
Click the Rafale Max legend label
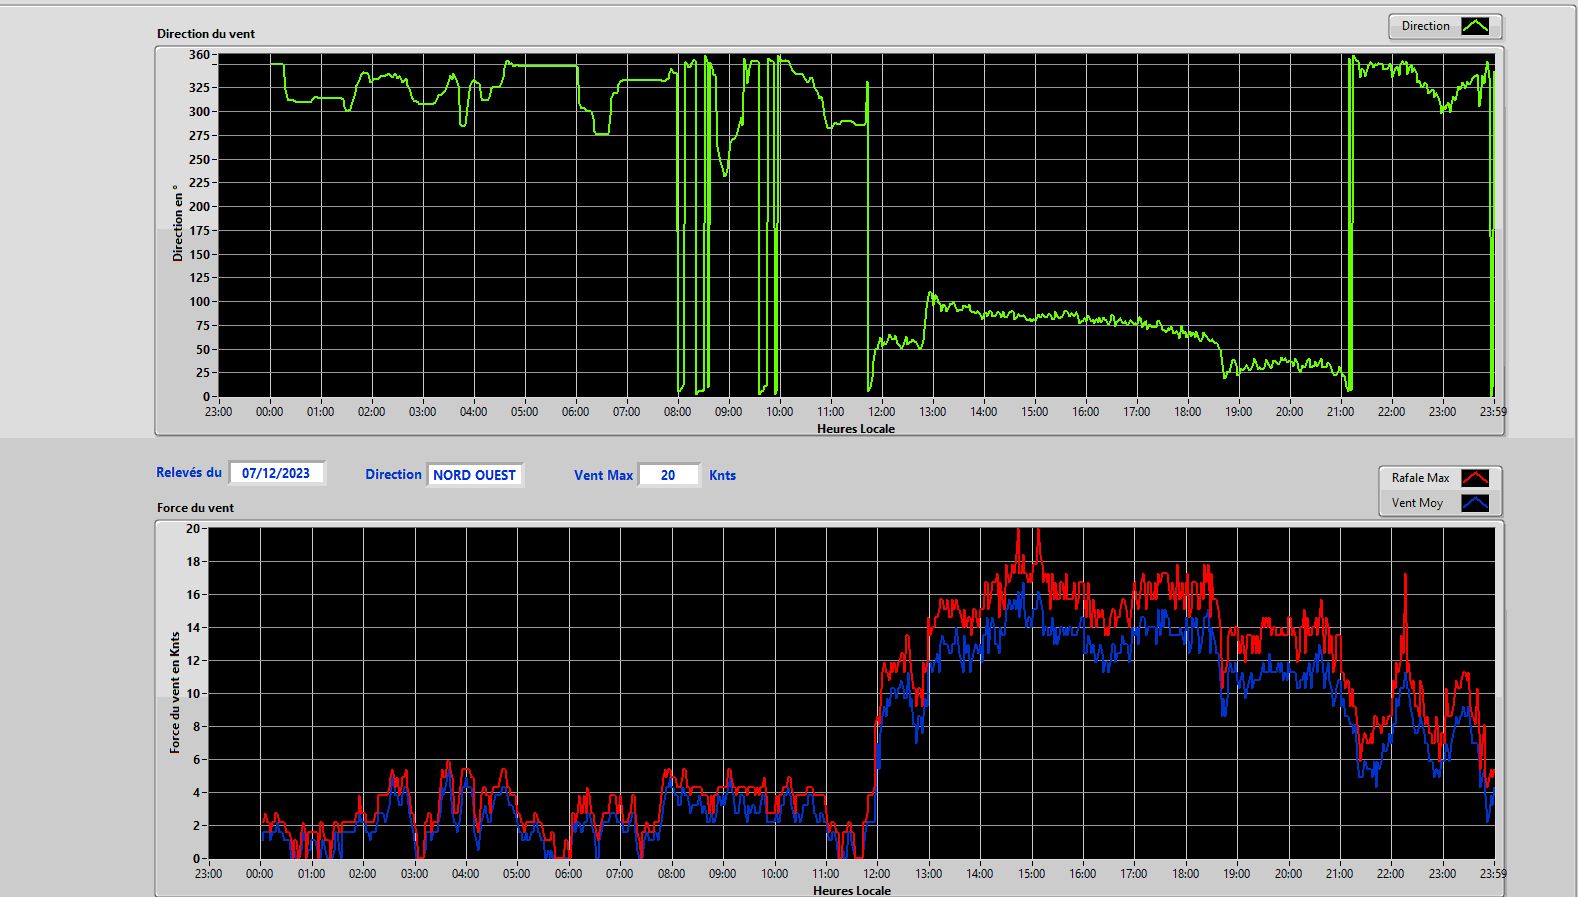click(x=1420, y=478)
